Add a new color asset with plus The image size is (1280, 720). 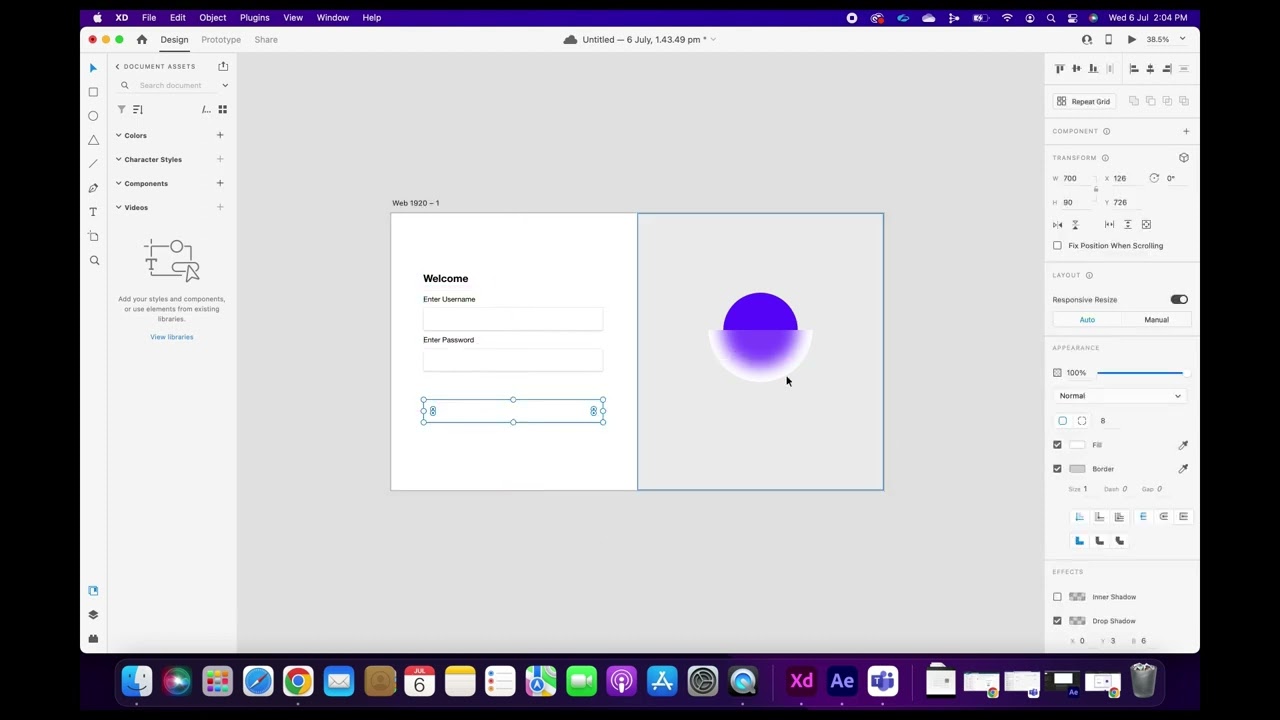tap(220, 135)
